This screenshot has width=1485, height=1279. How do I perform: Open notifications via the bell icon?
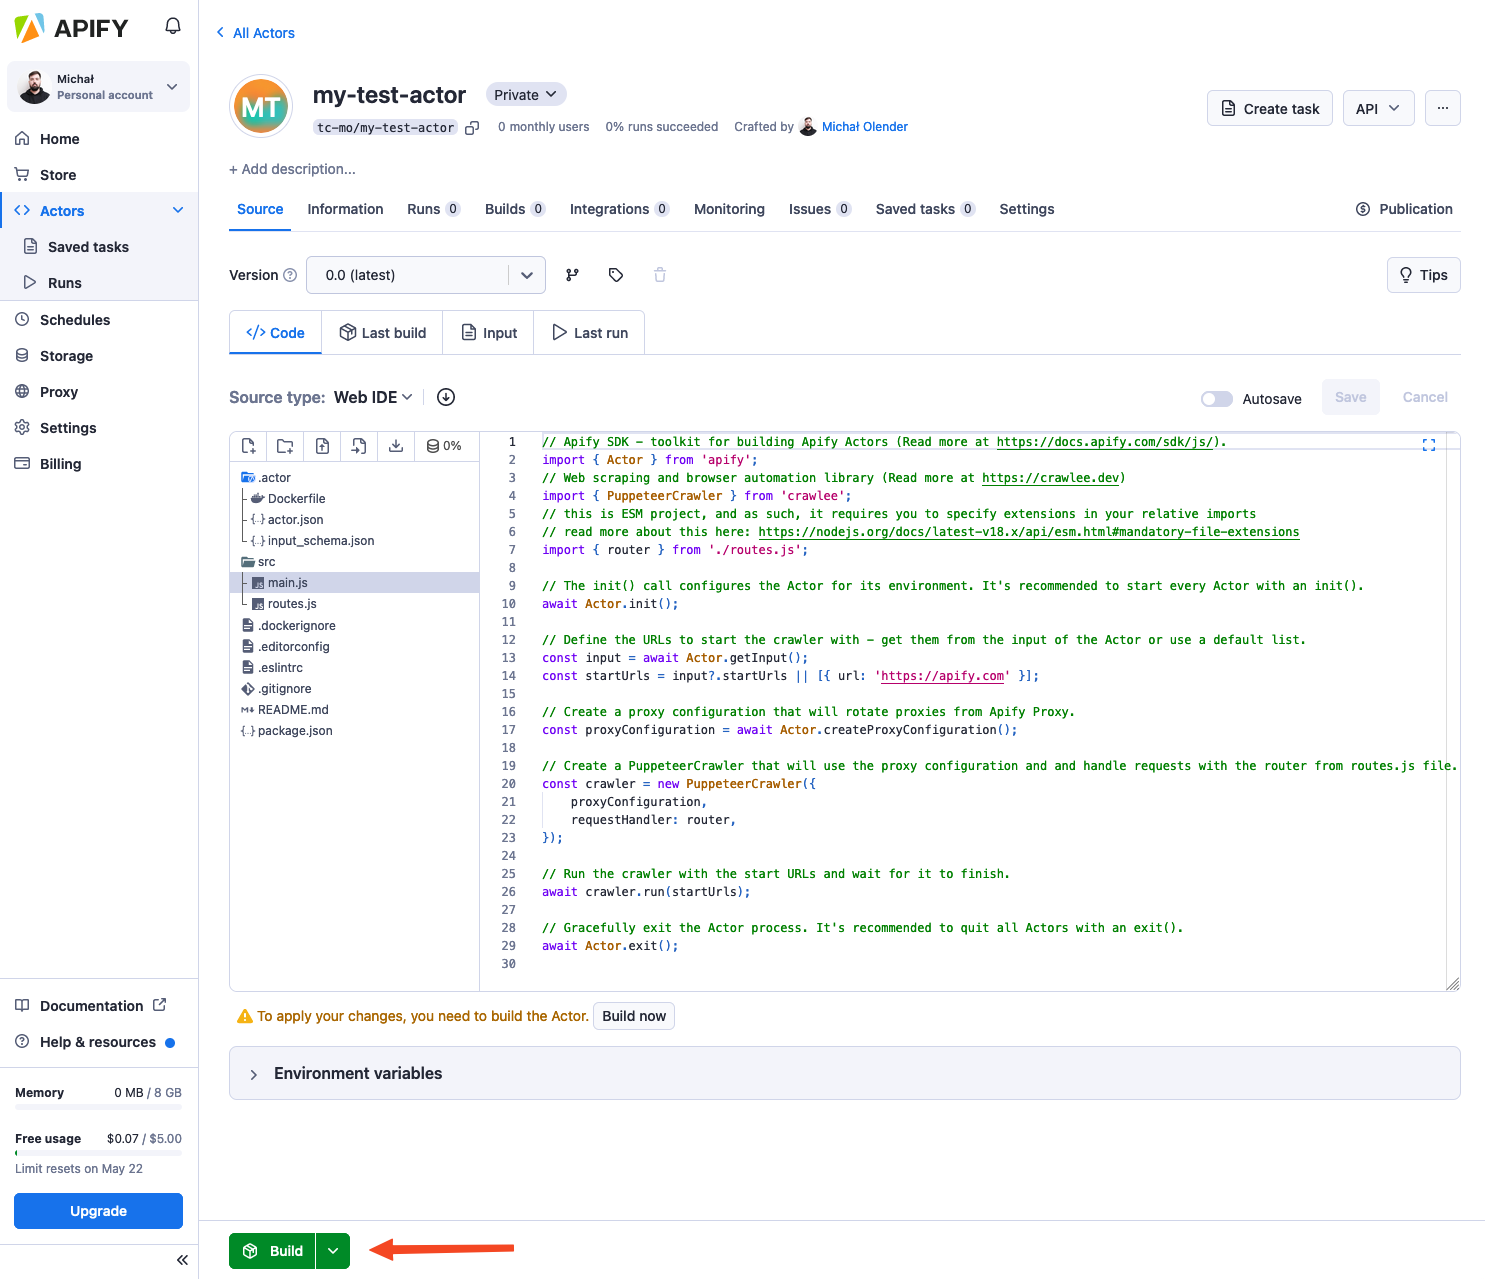[172, 26]
